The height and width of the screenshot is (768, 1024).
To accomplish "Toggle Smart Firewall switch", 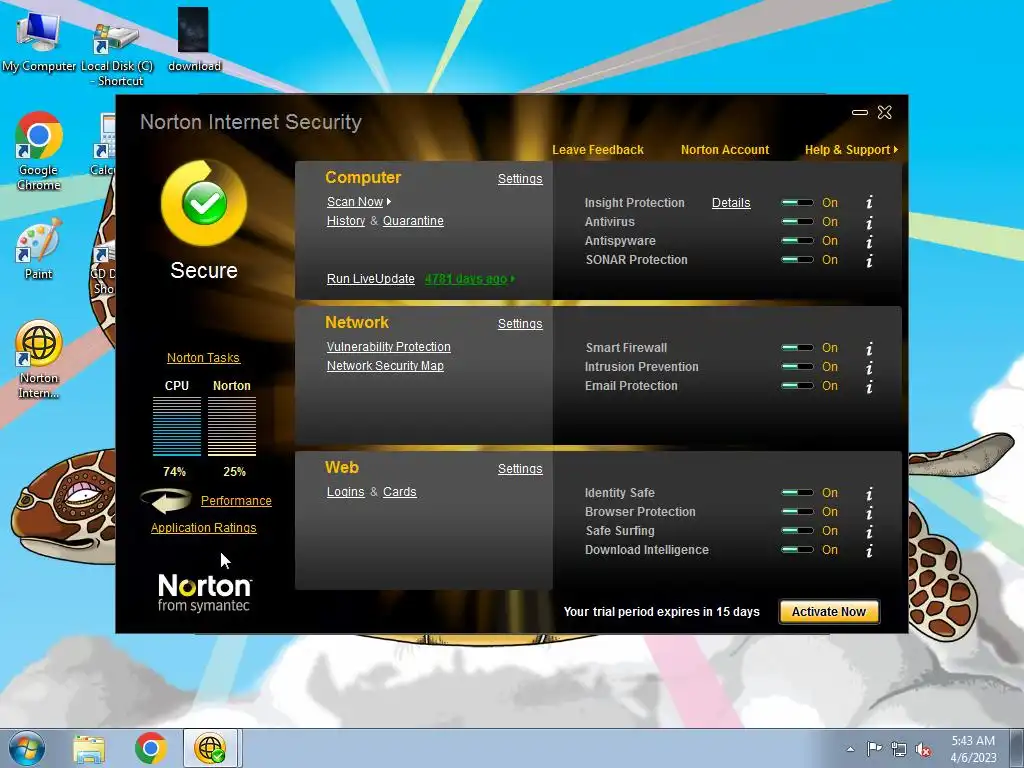I will point(797,347).
